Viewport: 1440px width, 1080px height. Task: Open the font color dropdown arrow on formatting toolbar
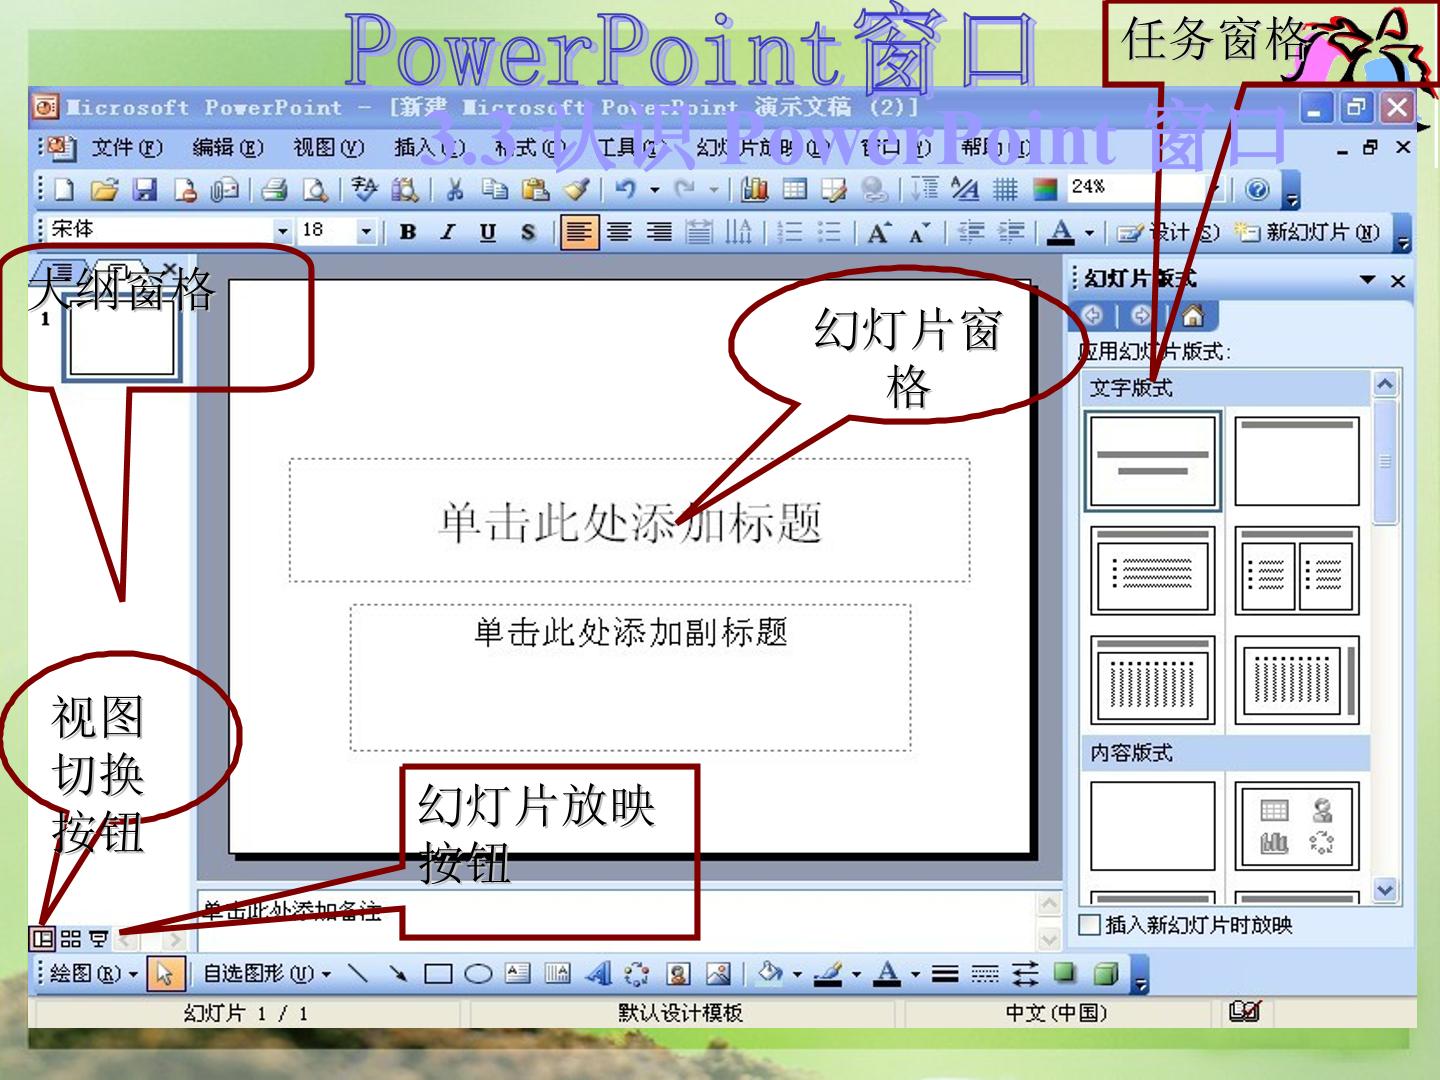click(1089, 233)
